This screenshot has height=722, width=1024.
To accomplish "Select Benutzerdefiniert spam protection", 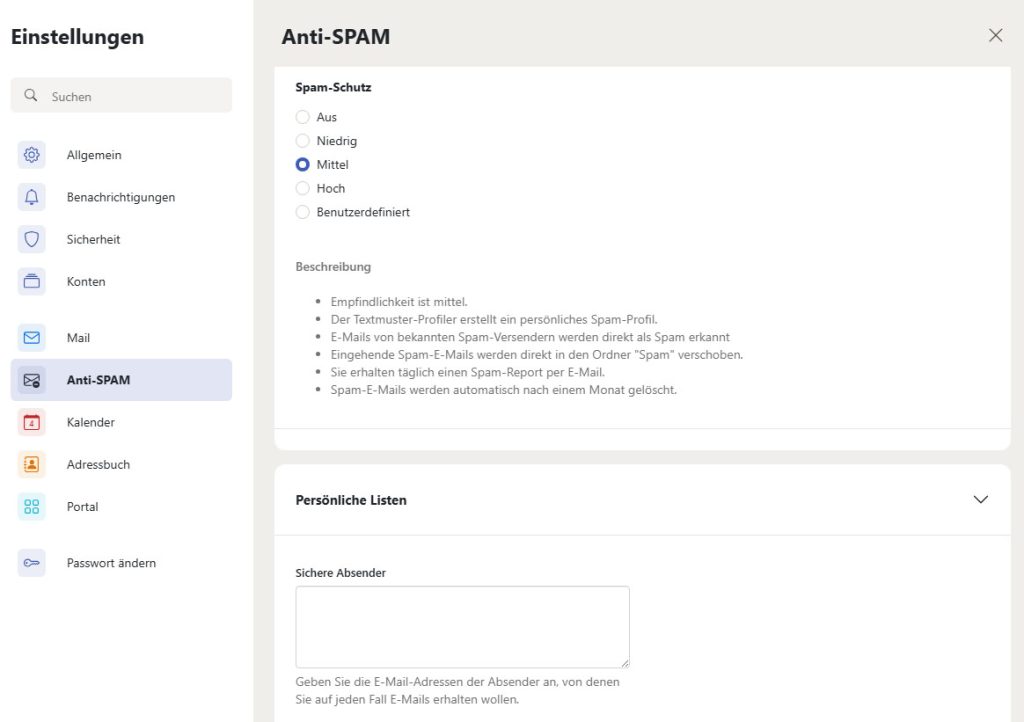I will (303, 212).
